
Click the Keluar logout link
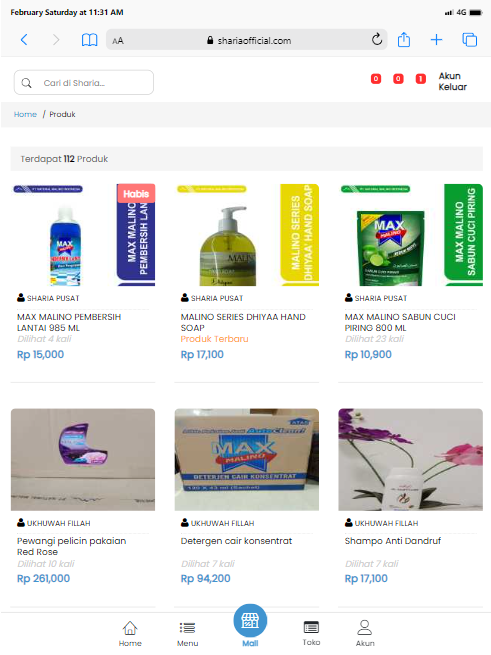pos(453,87)
